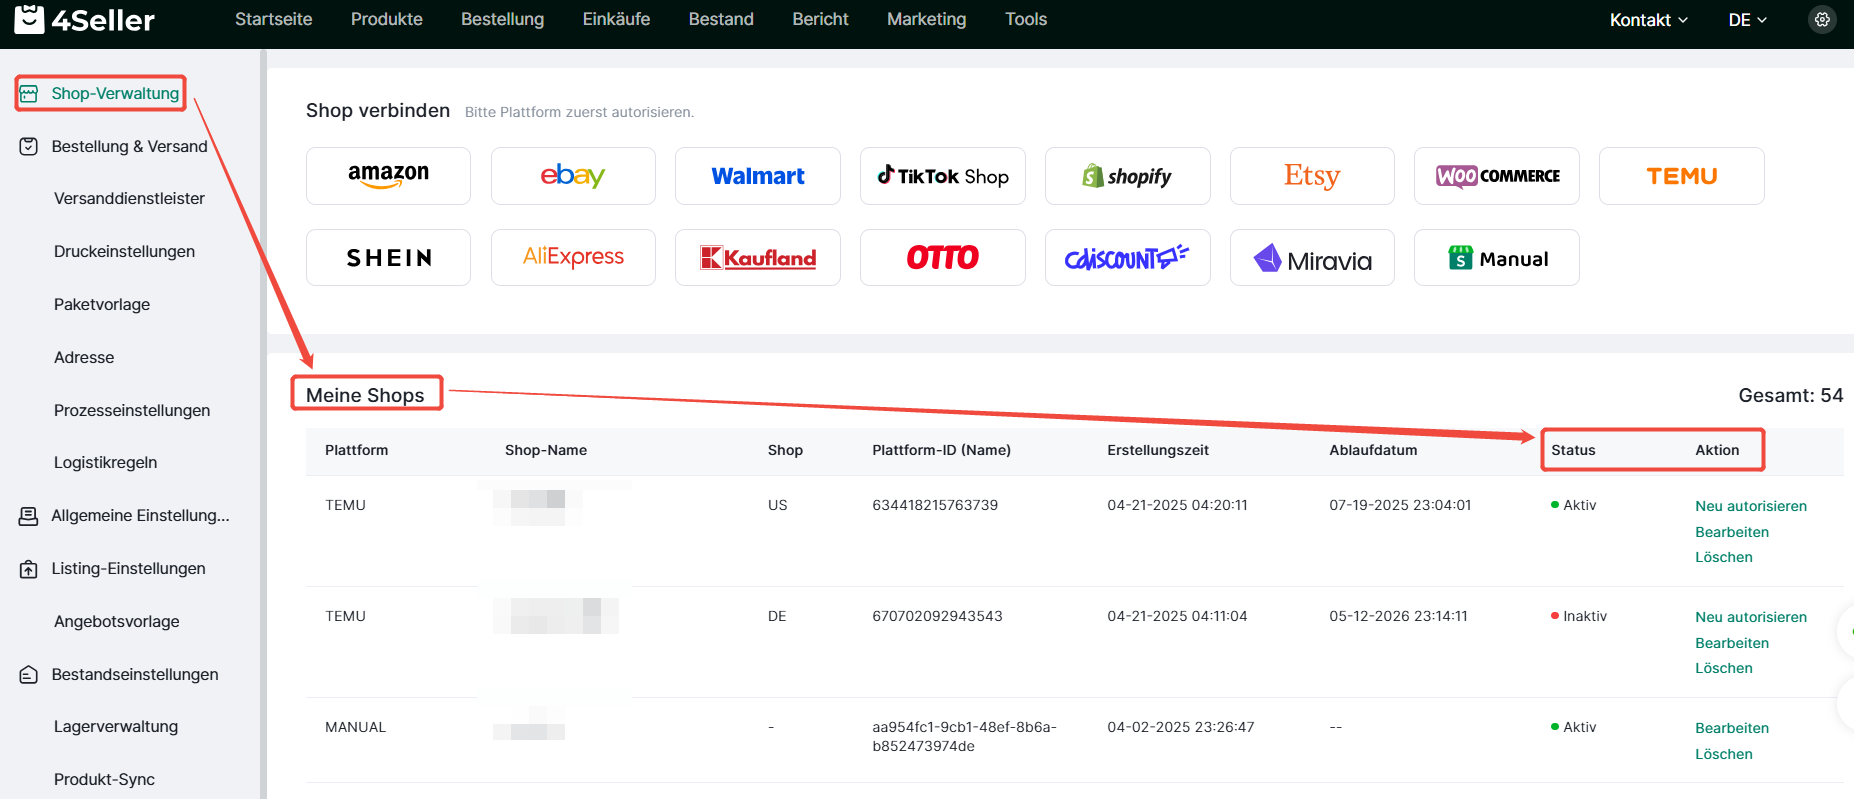Connect a TEMU shop
Viewport: 1854px width, 799px height.
1682,176
